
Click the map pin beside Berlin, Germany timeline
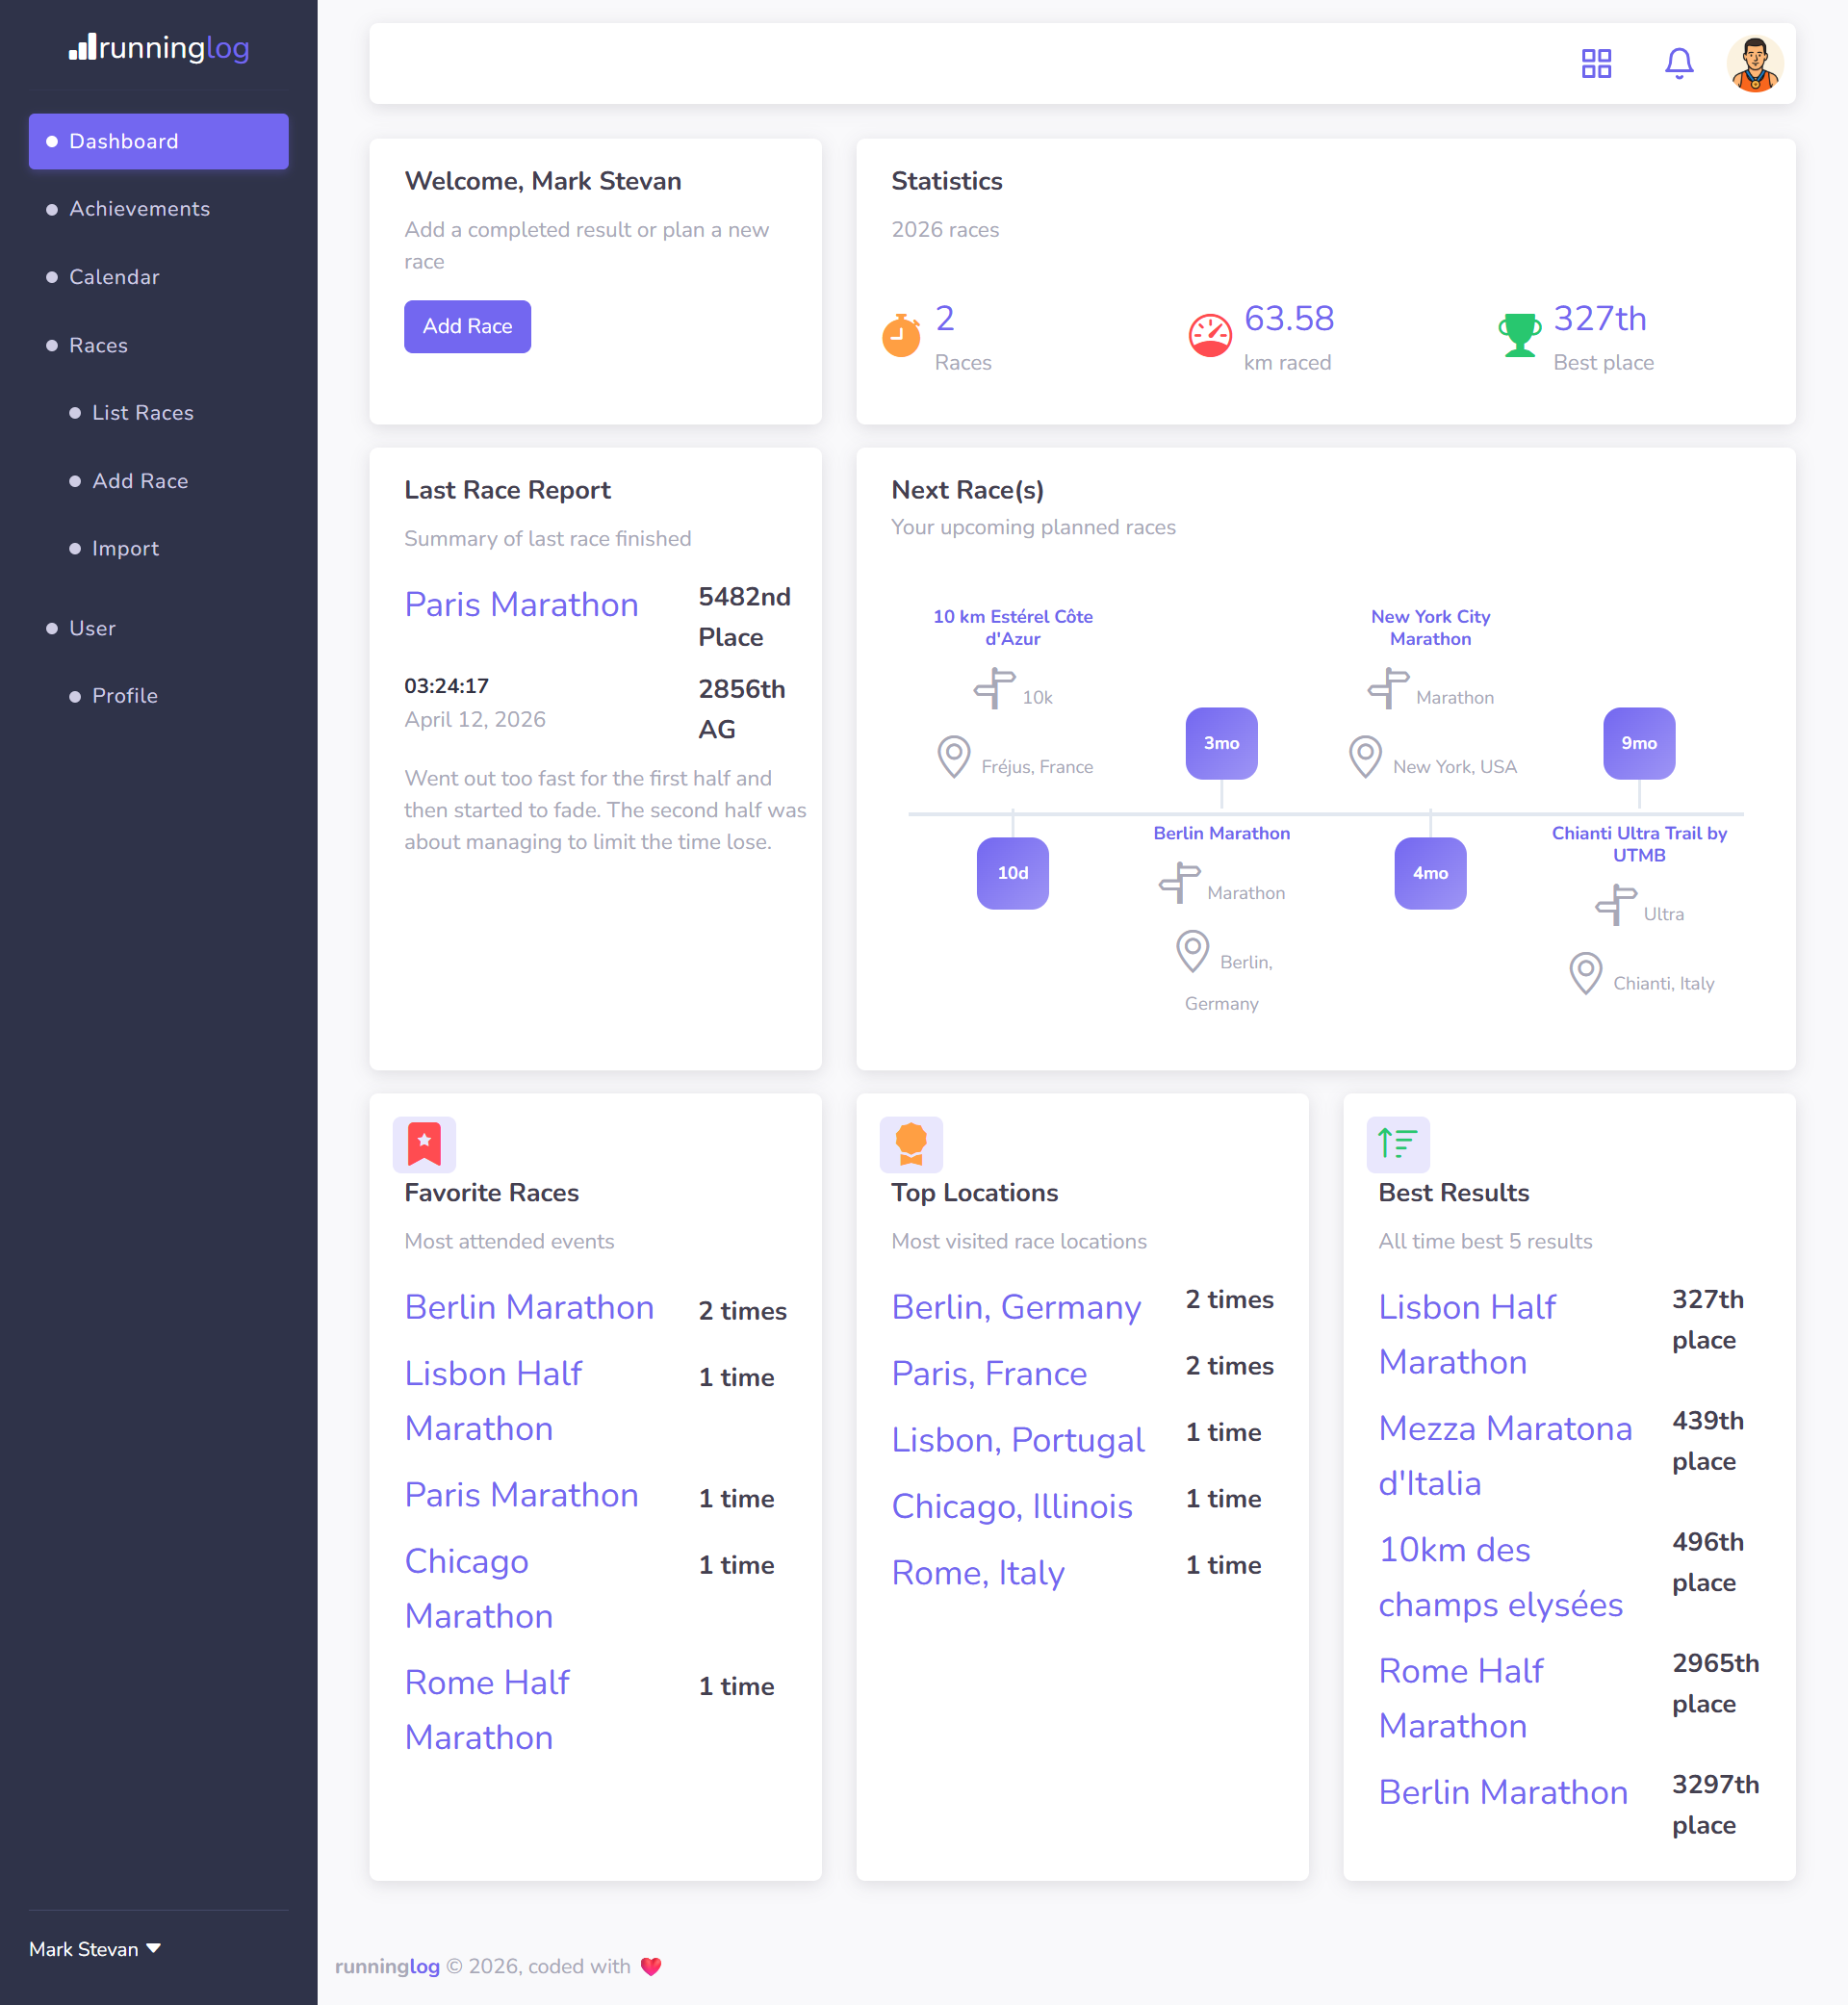point(1192,951)
